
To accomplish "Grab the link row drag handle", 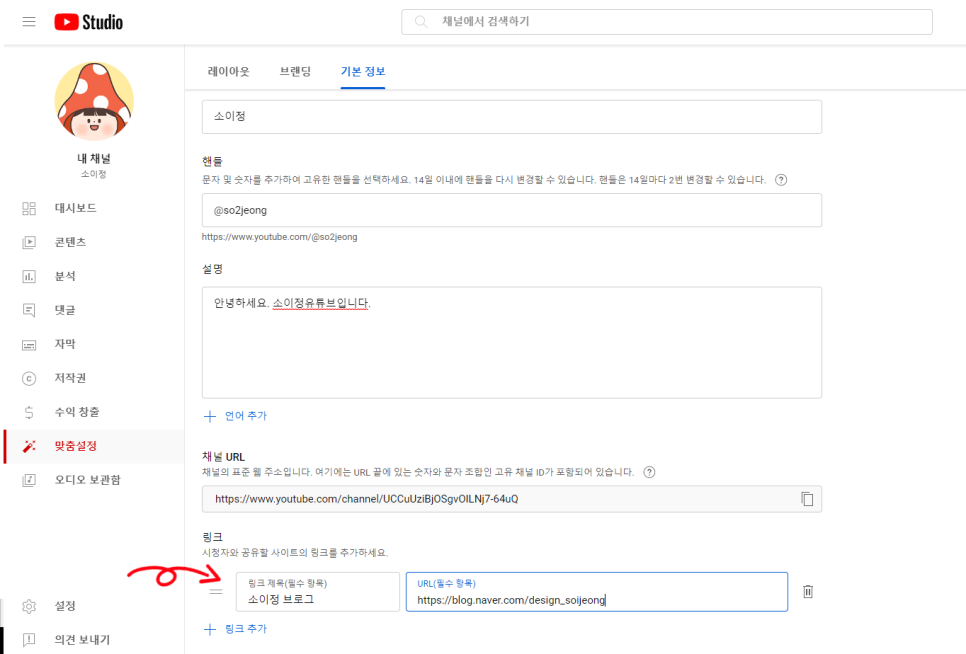I will 215,591.
